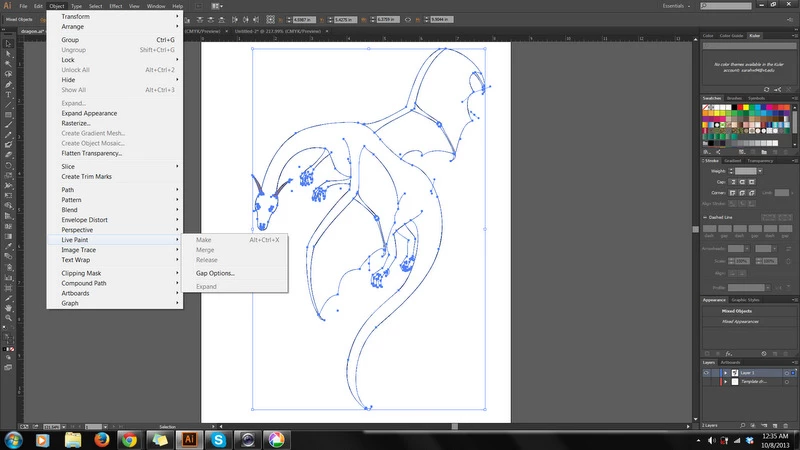Image resolution: width=800 pixels, height=450 pixels.
Task: Open the Windows Start menu
Action: click(x=15, y=439)
